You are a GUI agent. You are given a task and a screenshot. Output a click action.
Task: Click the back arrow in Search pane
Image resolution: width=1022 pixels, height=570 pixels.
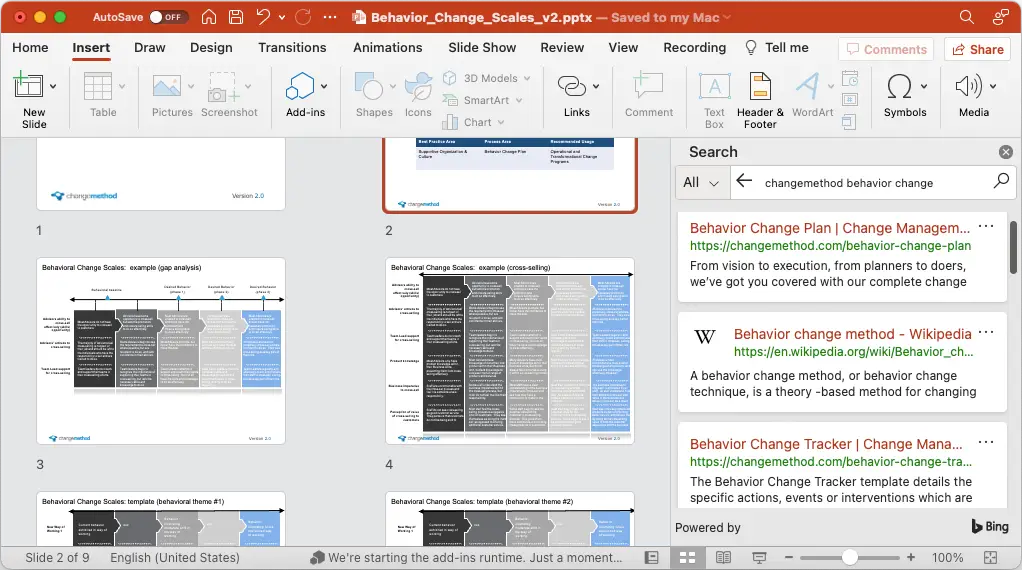click(x=744, y=181)
